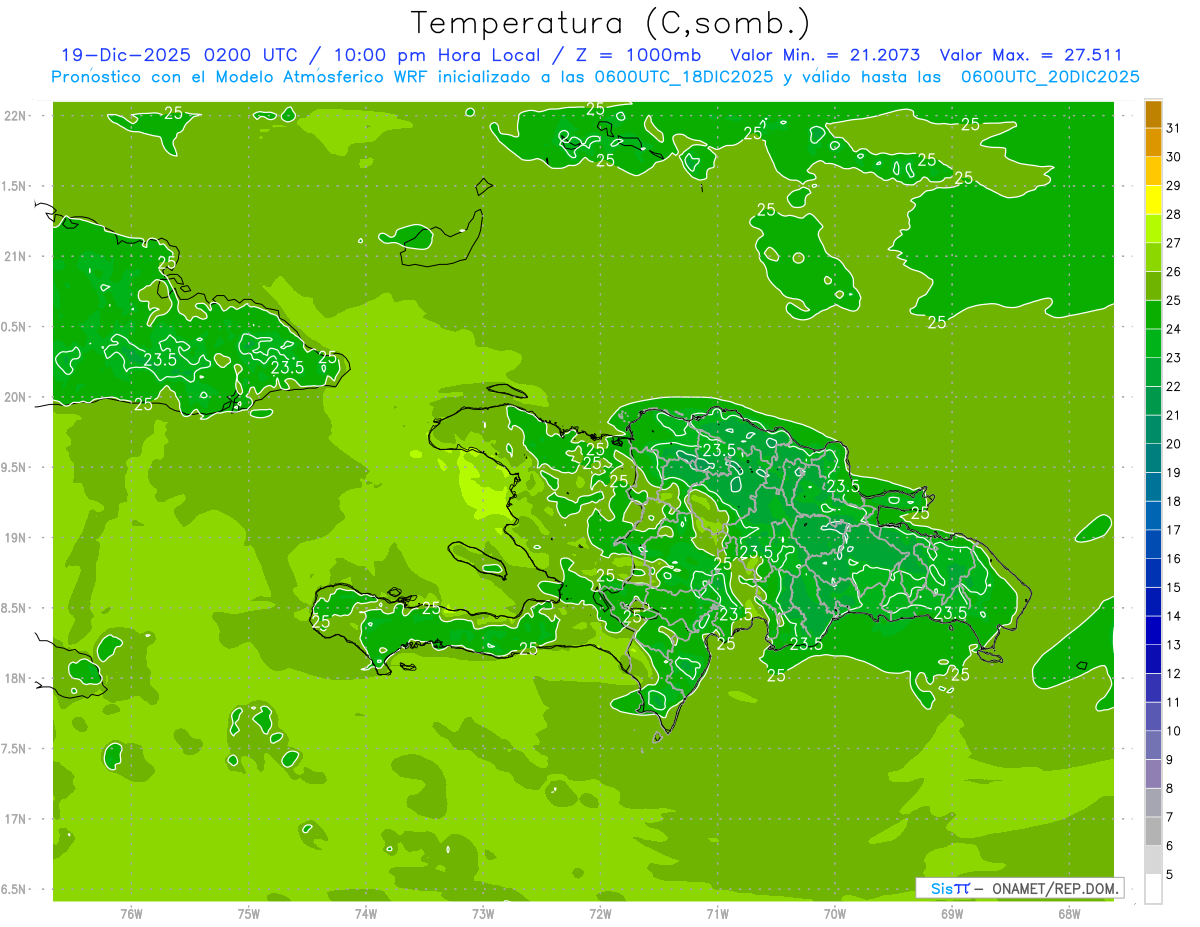Click the "68W" longitude axis label
This screenshot has width=1200, height=927.
click(x=1069, y=913)
